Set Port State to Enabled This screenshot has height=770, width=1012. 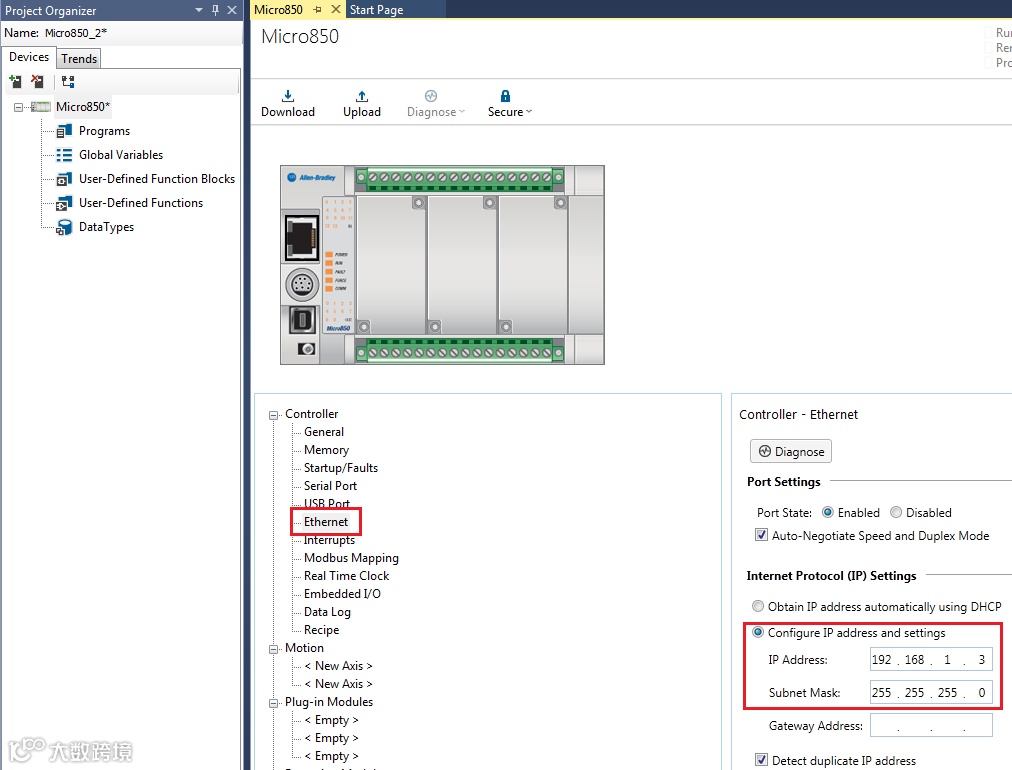tap(828, 512)
